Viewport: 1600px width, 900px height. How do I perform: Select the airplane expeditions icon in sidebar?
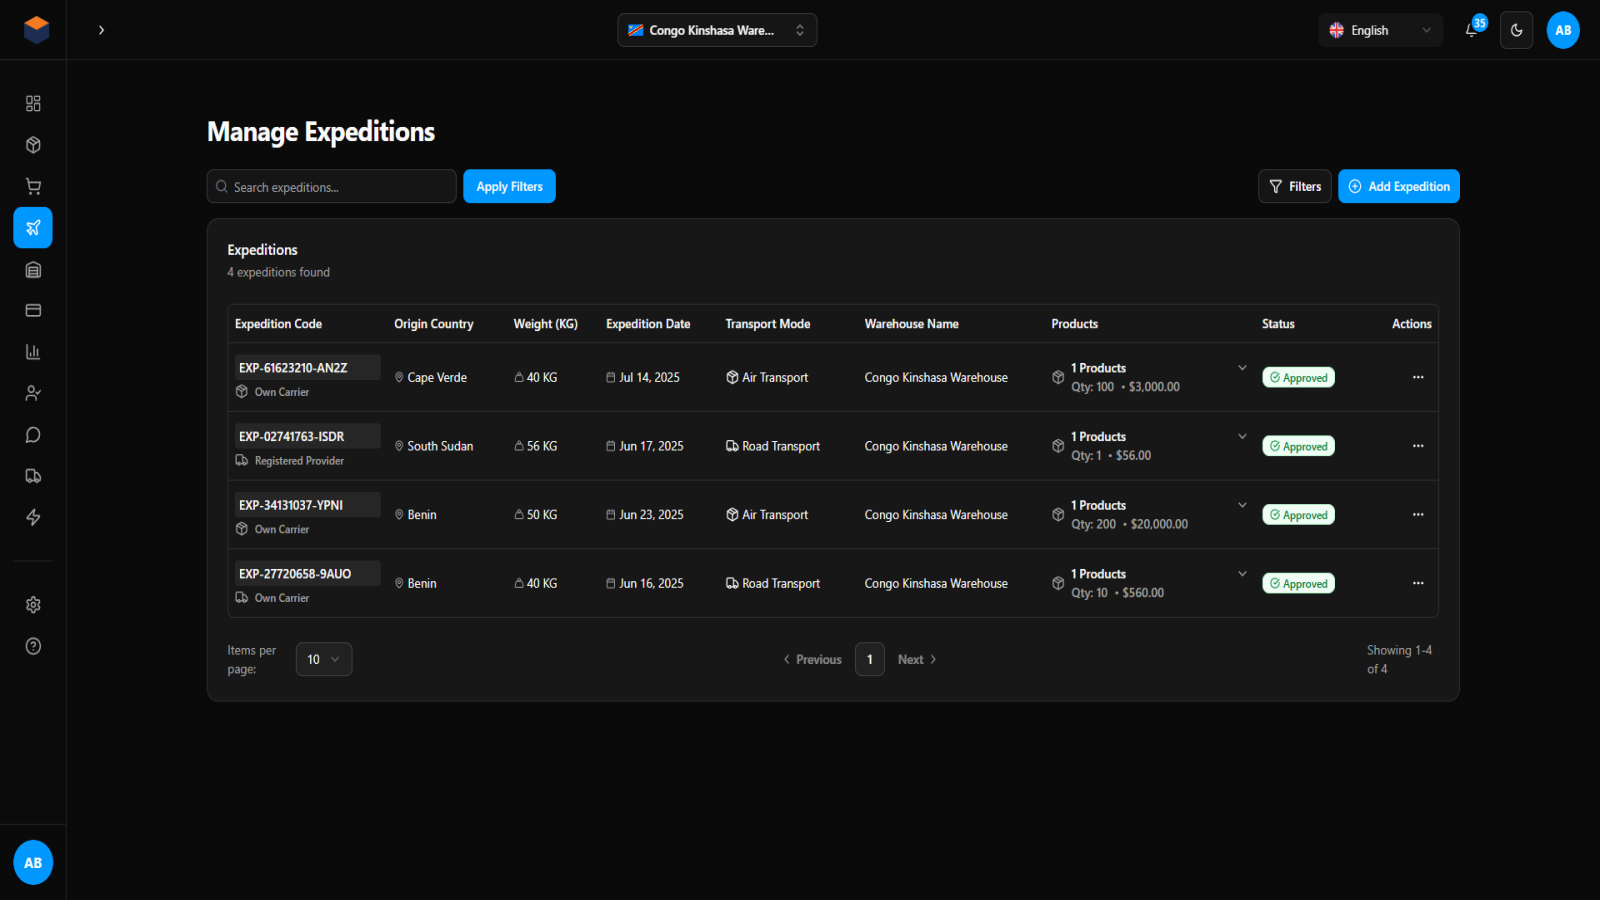(32, 227)
